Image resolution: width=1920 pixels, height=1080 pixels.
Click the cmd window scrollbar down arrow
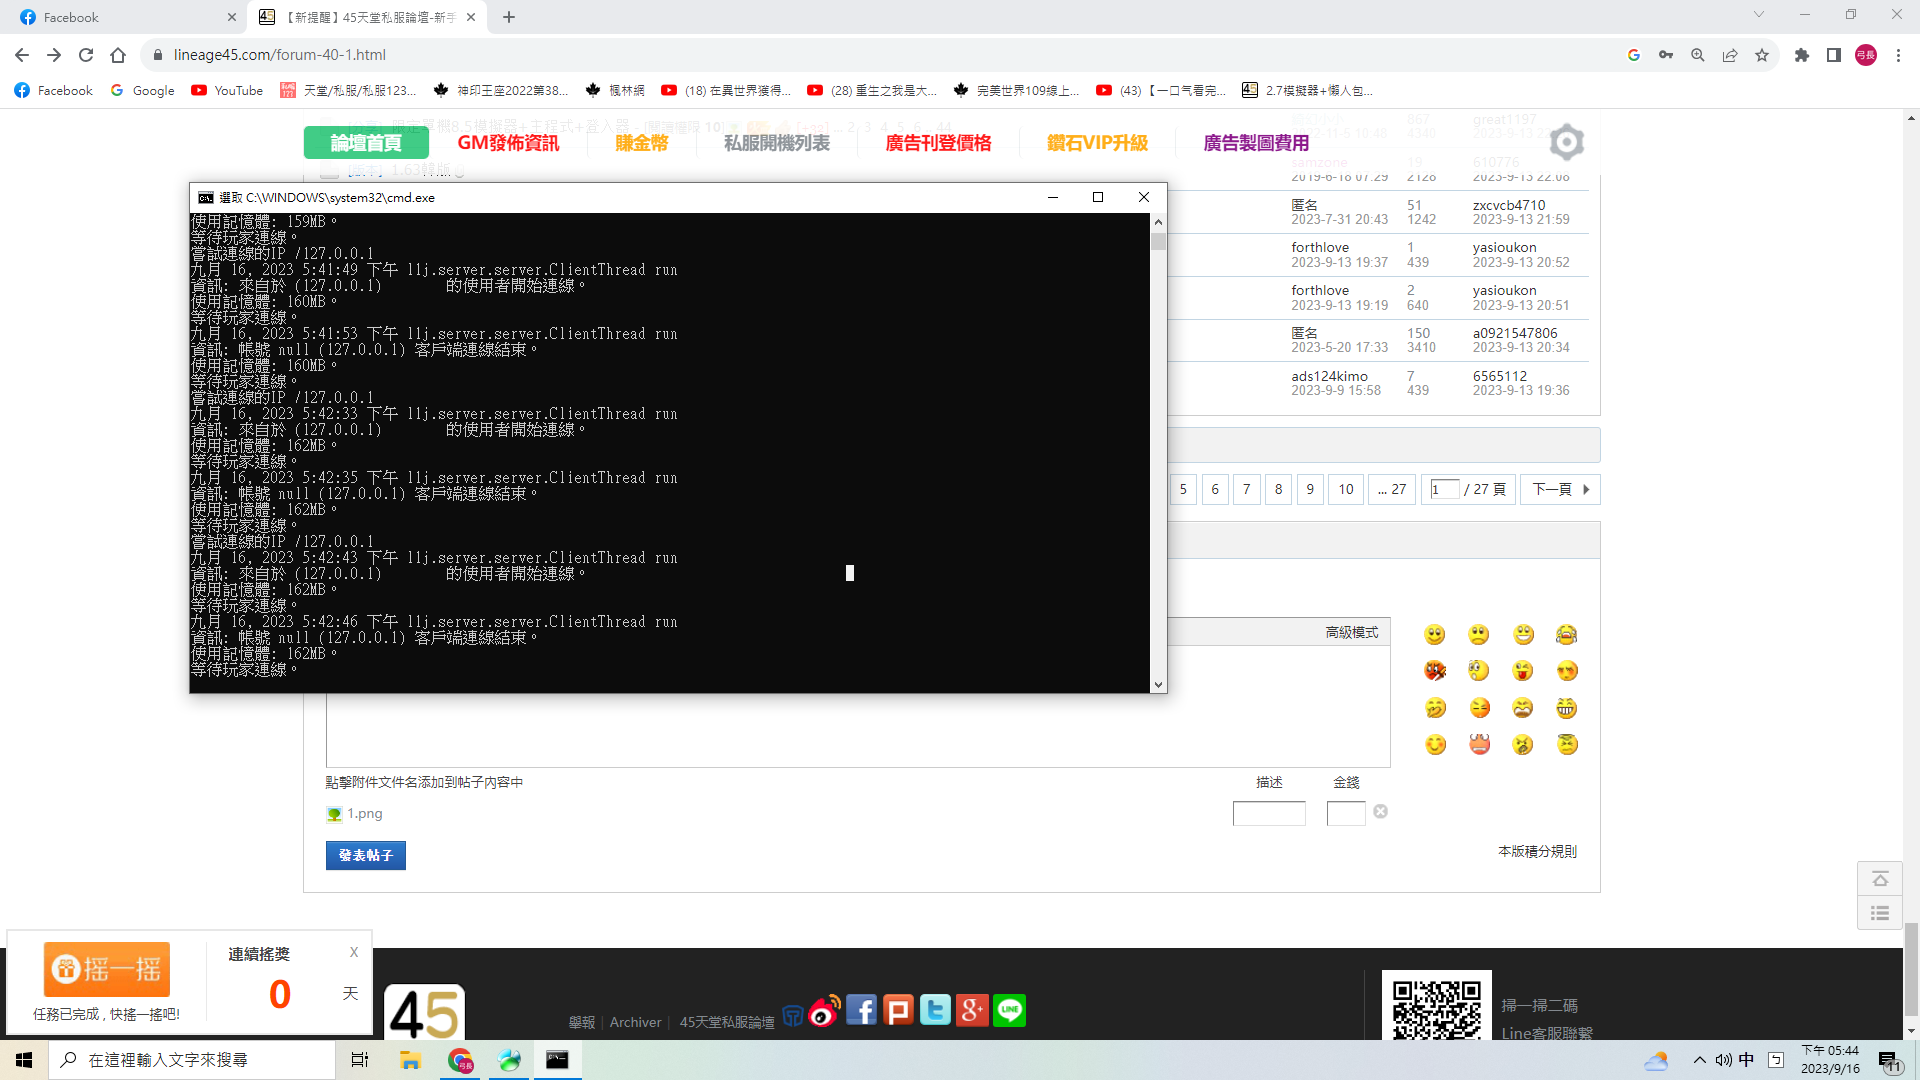pos(1158,685)
